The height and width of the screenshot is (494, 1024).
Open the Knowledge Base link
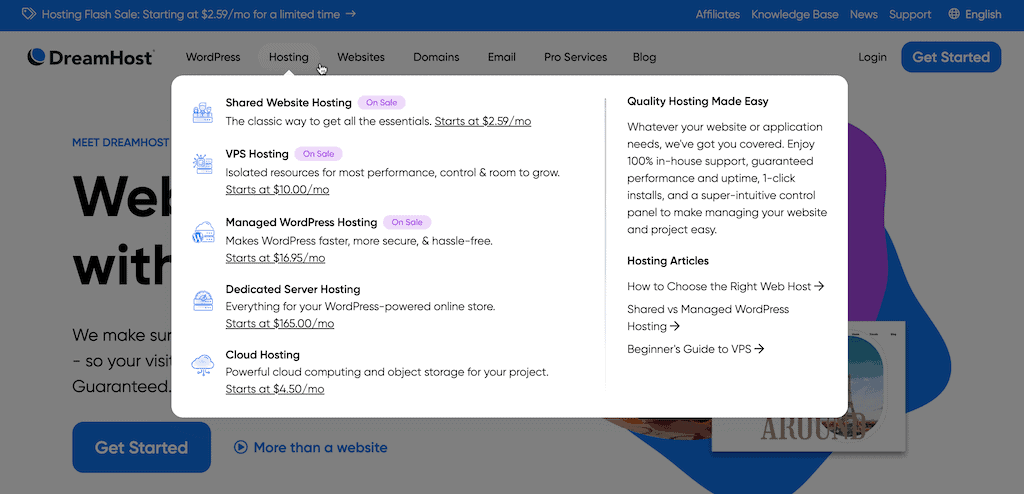tap(795, 14)
